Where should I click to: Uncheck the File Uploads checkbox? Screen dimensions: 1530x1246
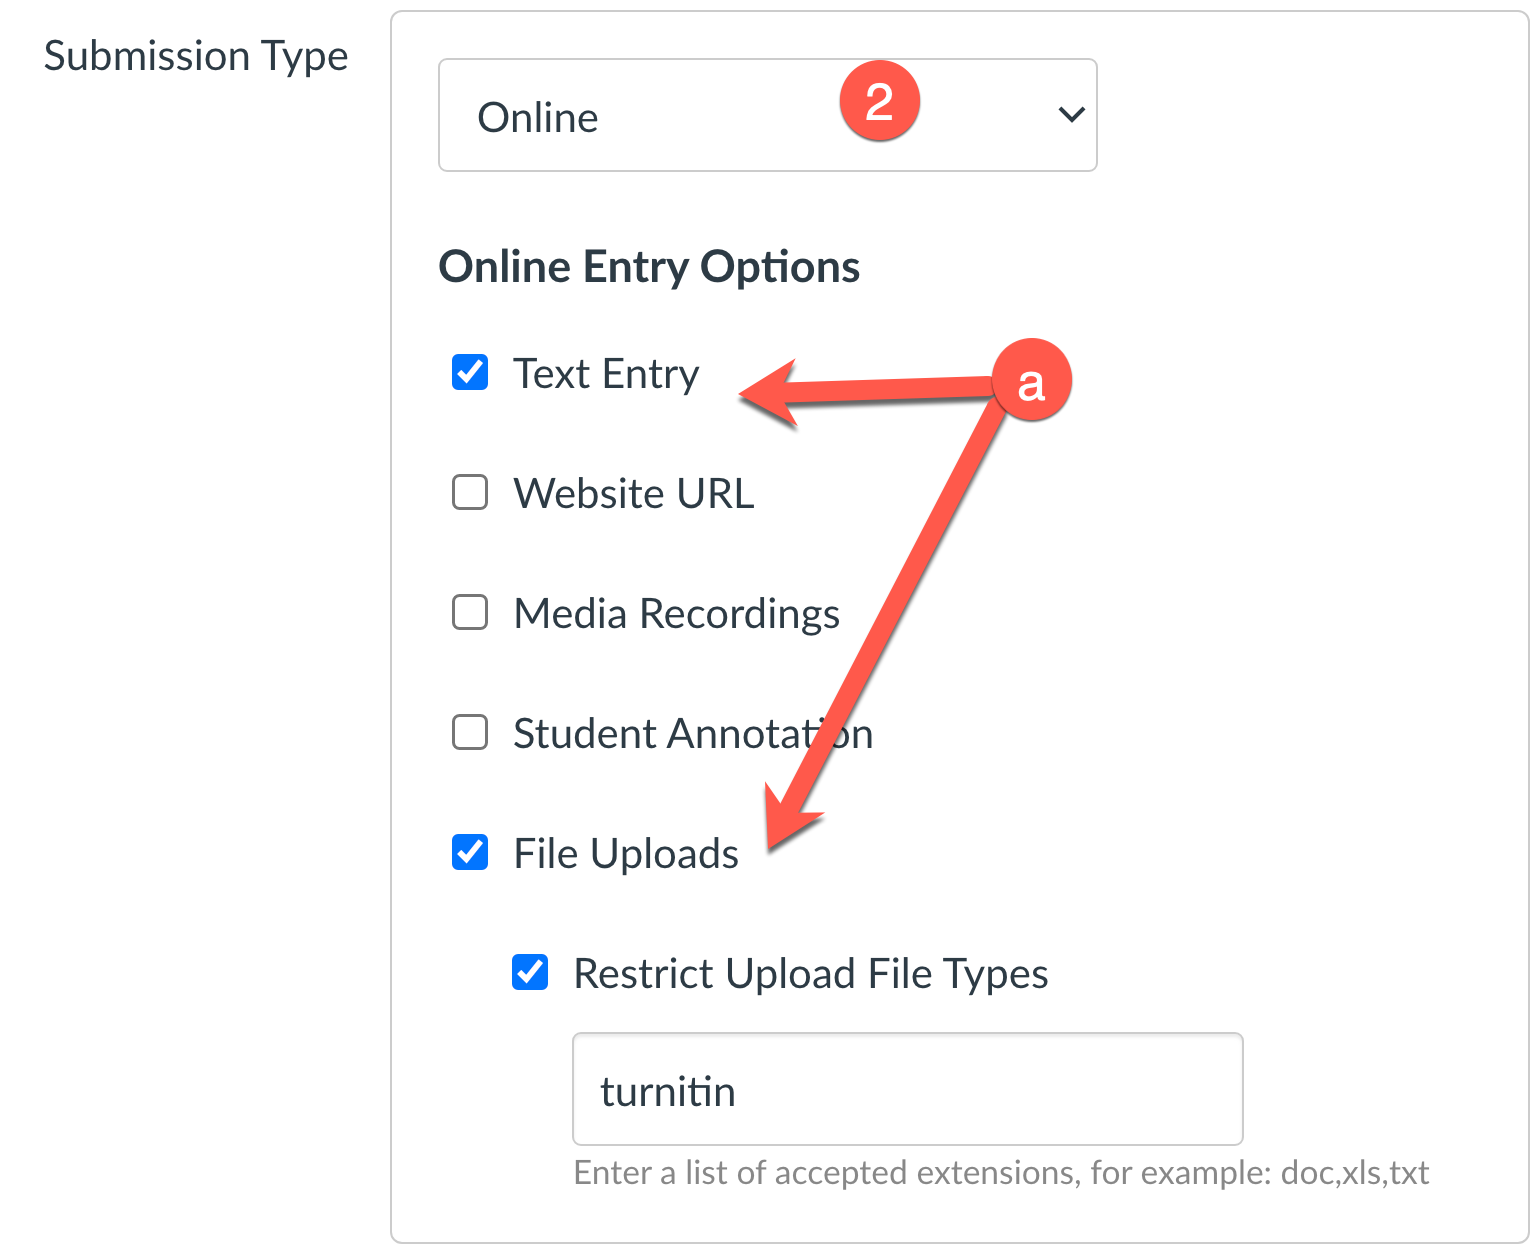coord(470,852)
